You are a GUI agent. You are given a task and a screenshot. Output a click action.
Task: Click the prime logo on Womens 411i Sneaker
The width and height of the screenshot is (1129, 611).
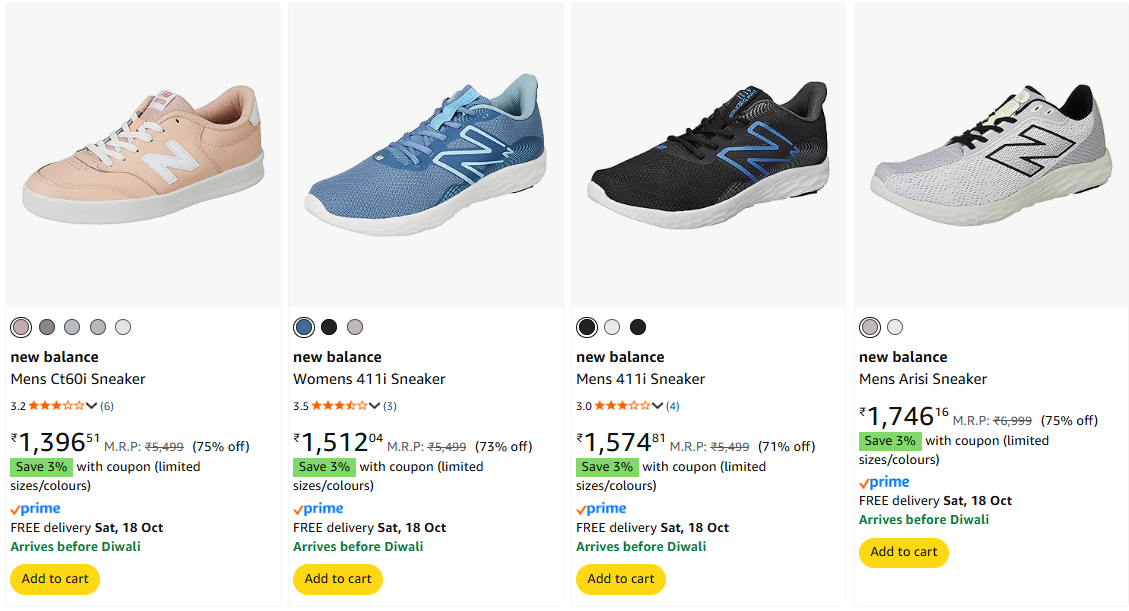(318, 509)
